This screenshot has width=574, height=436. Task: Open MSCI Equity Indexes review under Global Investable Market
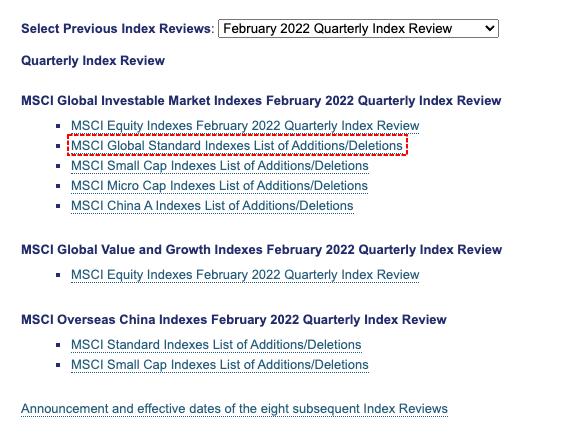245,126
